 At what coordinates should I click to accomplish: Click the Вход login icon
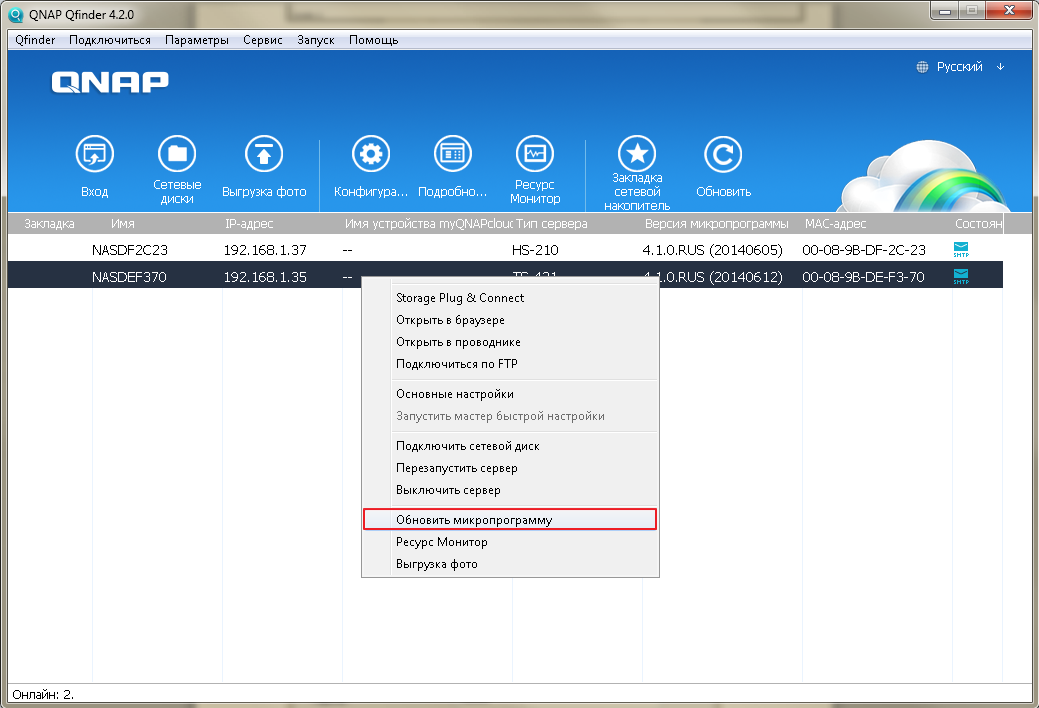click(x=95, y=154)
